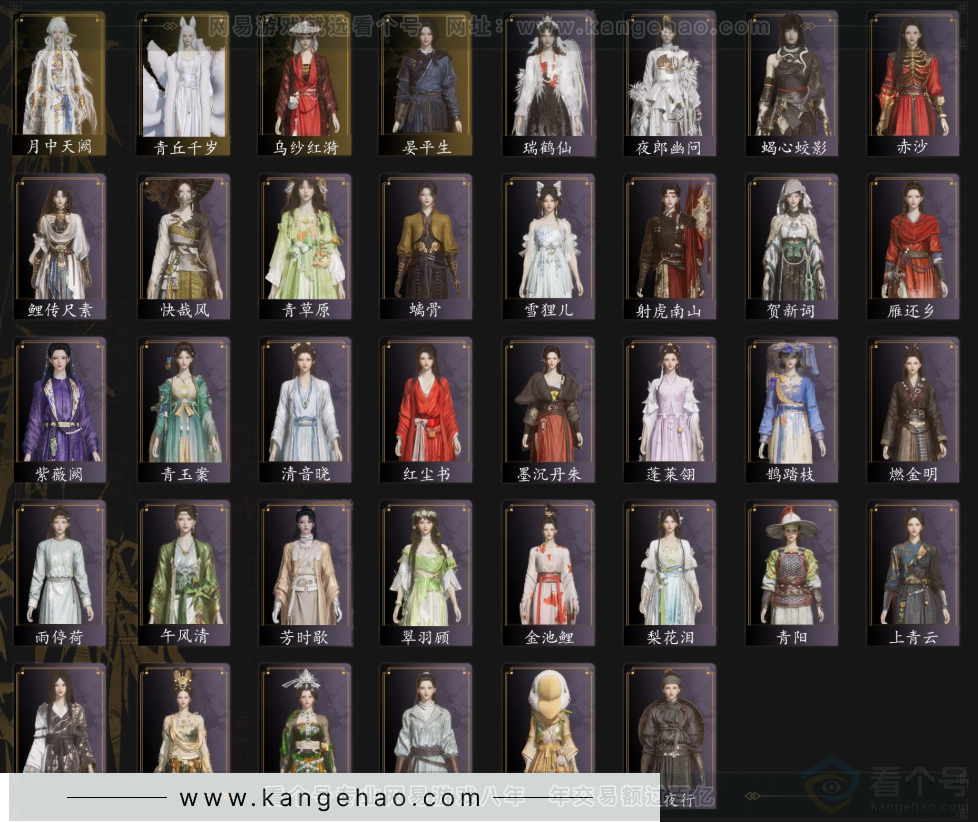Screen dimensions: 978x822
Task: Choose the 红尘书 red dress
Action: point(427,410)
